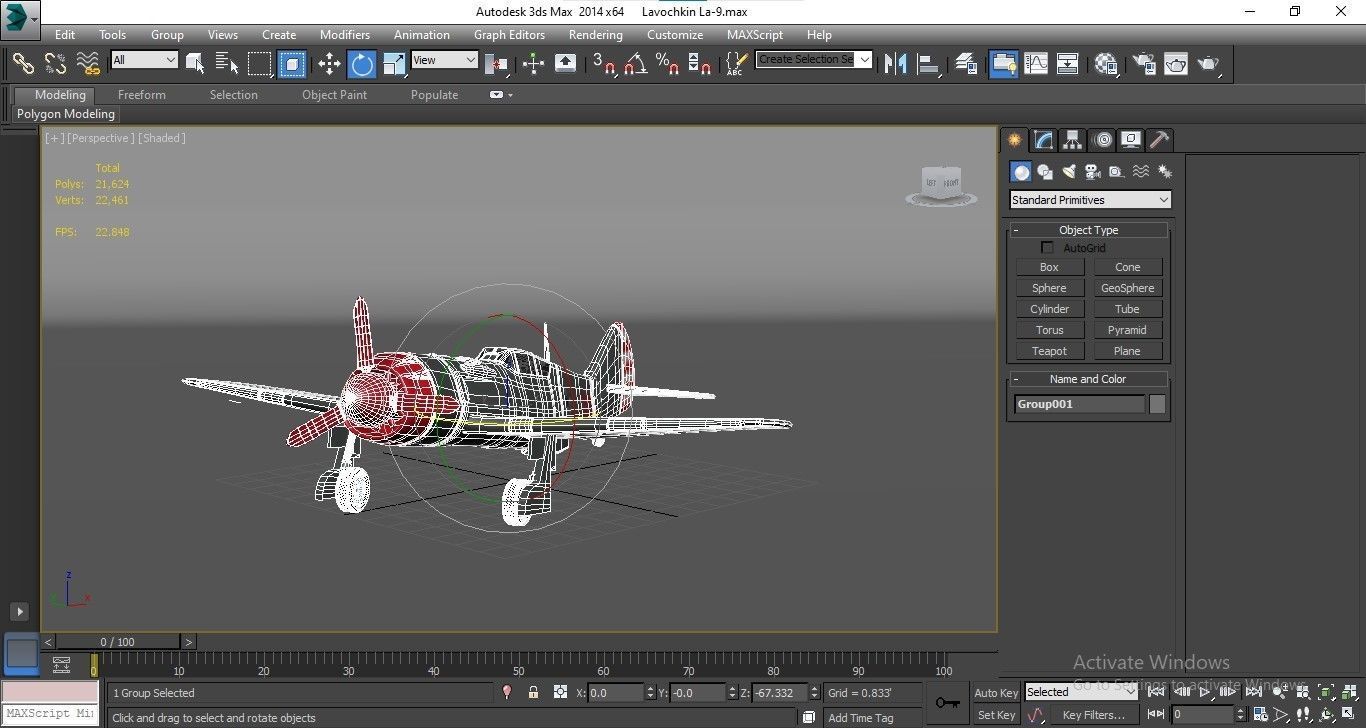Collapse the Name and Color rollout

1088,379
